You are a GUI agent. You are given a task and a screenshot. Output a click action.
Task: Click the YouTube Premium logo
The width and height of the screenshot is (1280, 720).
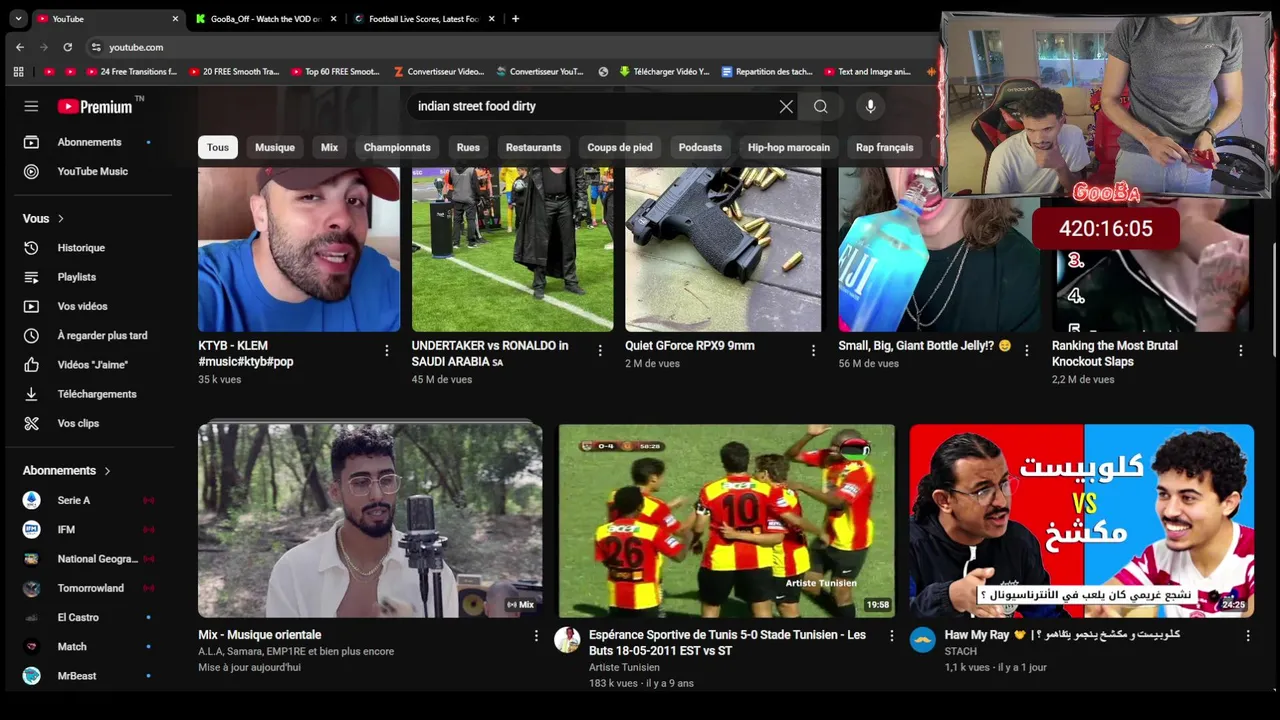click(95, 106)
